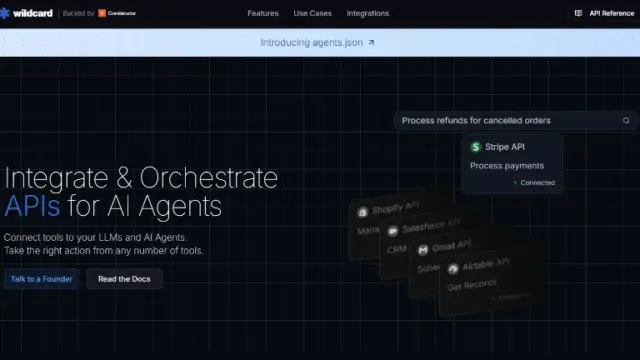Click the Process payments text
Viewport: 640px width, 360px height.
pyautogui.click(x=507, y=166)
